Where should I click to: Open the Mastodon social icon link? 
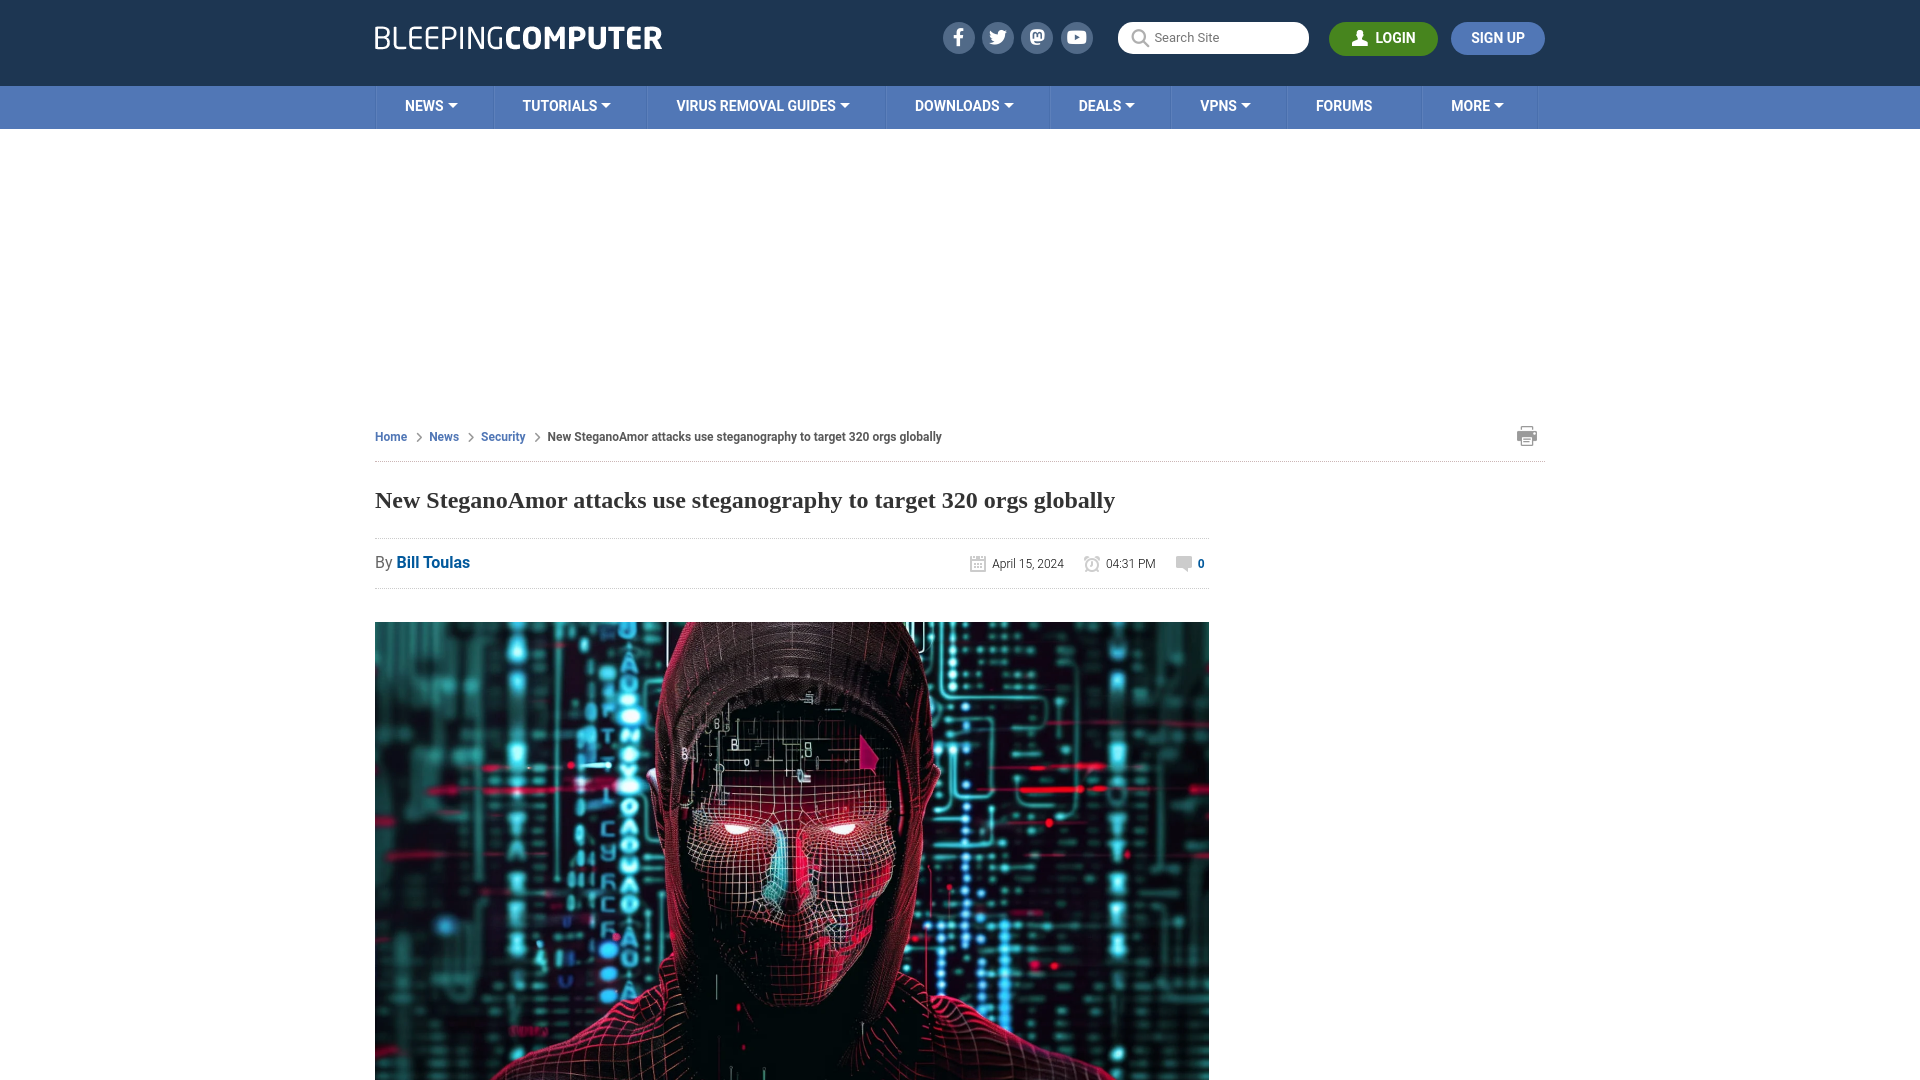[x=1038, y=37]
